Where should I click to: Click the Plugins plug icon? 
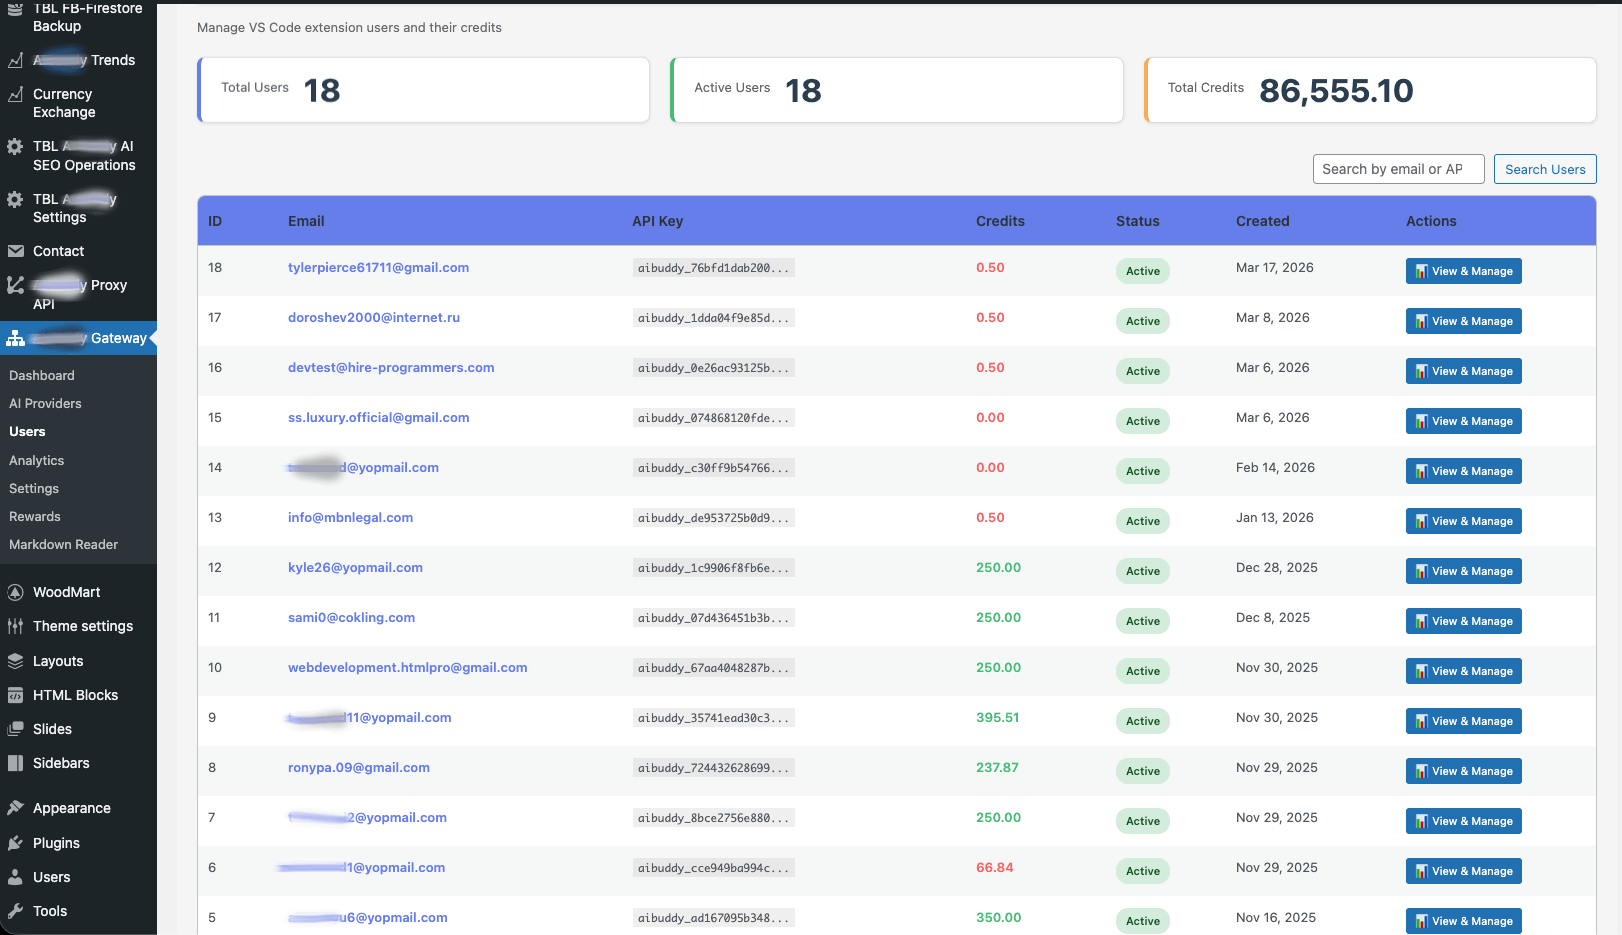coord(15,843)
